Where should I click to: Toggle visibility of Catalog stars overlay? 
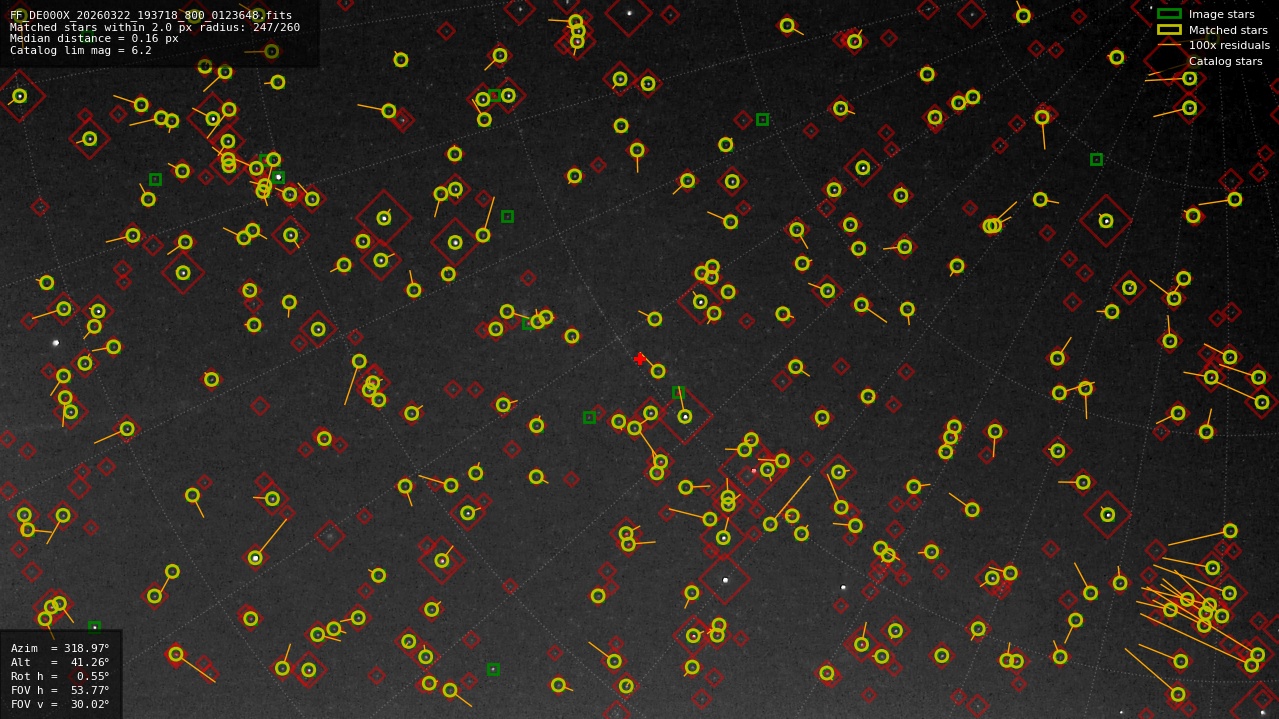pos(1225,61)
